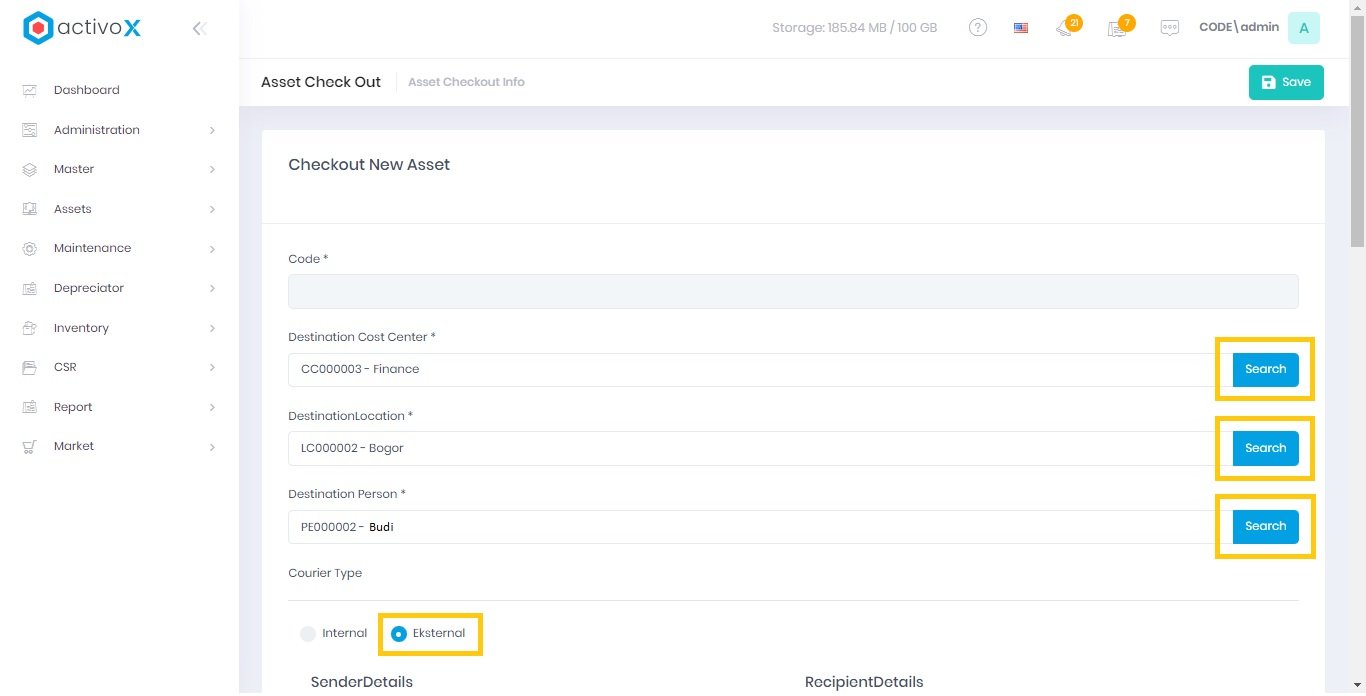
Task: Open the chat messages icon
Action: [x=1170, y=28]
